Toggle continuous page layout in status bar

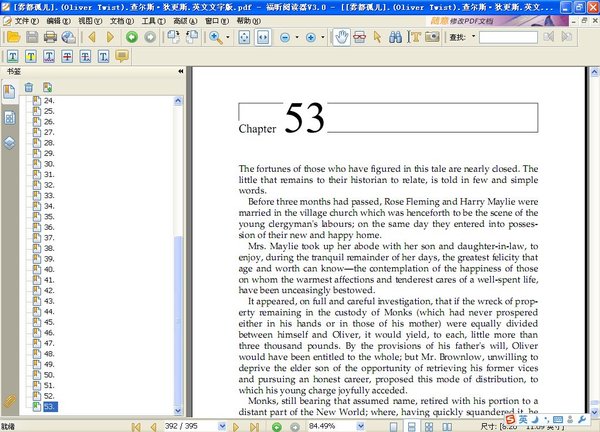411,426
